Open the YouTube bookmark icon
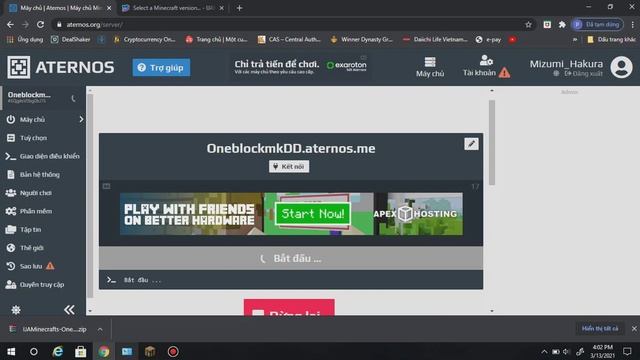Screen dimensions: 640x360 (512, 40)
